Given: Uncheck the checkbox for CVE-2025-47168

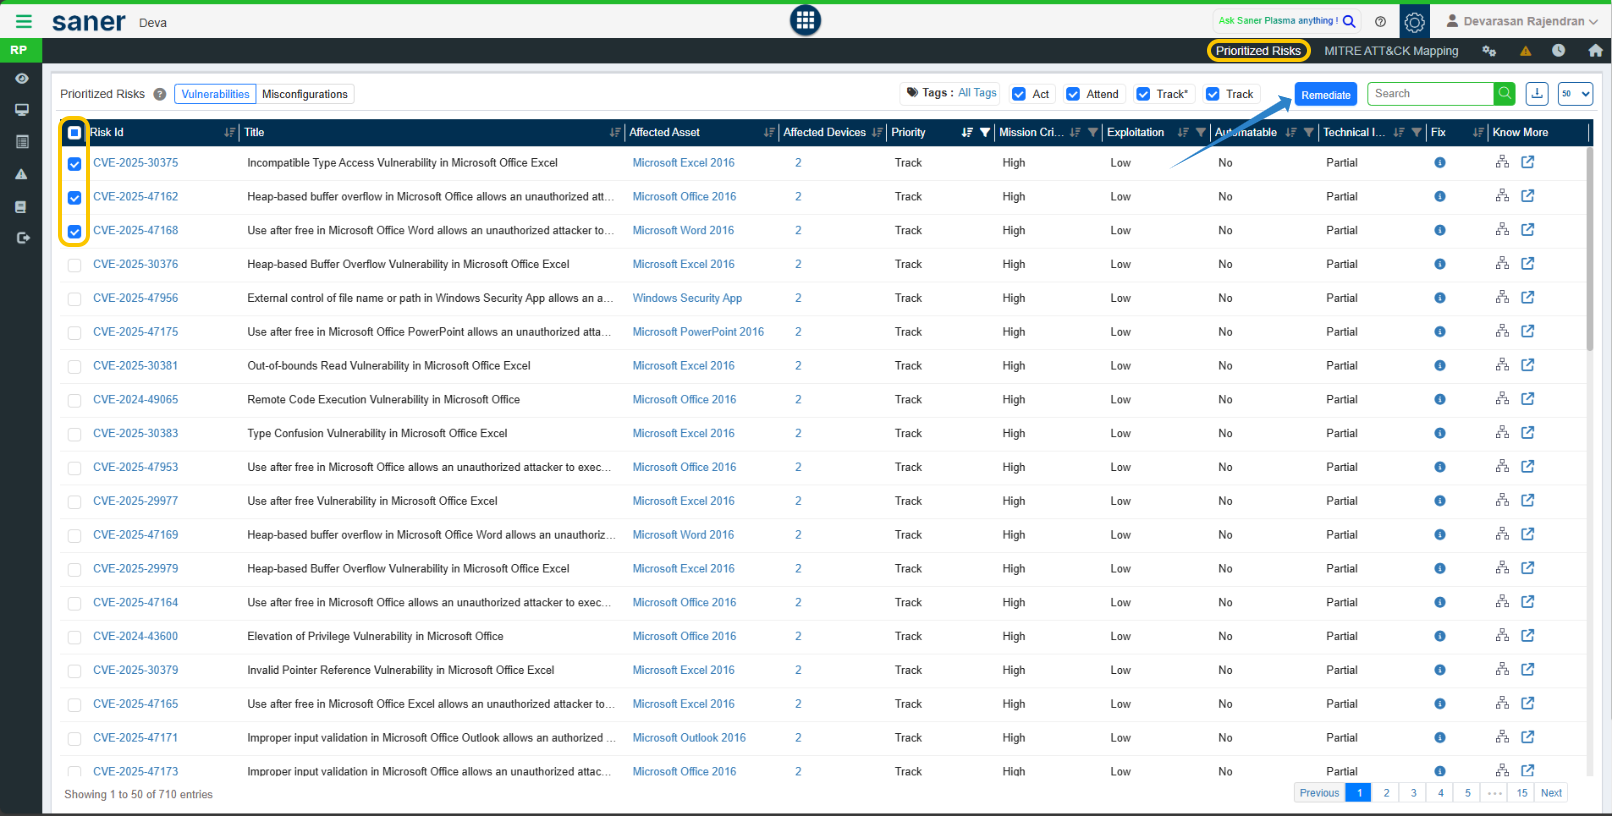Looking at the screenshot, I should click(x=74, y=232).
